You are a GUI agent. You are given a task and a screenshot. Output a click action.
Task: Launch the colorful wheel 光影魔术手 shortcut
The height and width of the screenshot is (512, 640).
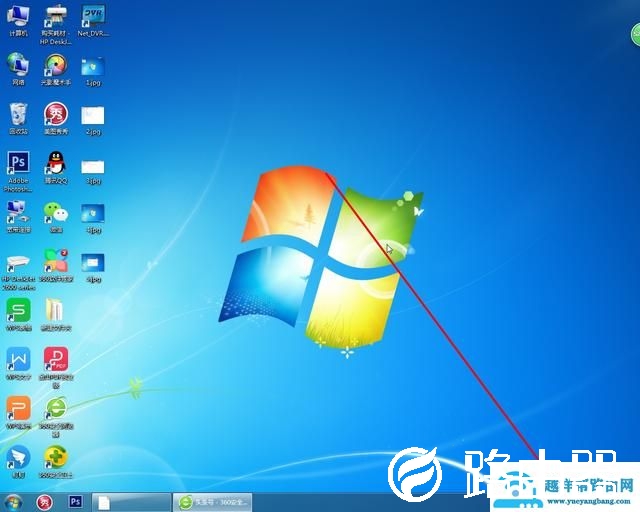click(56, 69)
